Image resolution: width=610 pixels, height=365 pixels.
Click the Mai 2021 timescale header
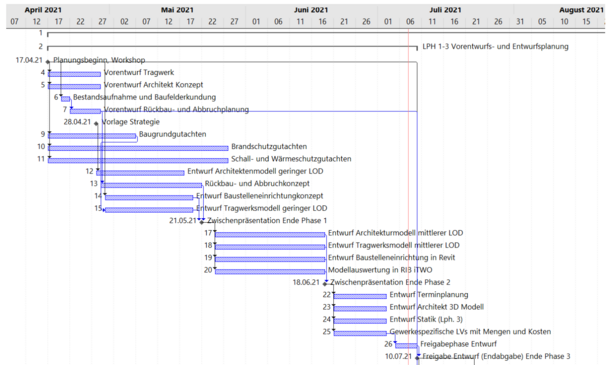pyautogui.click(x=177, y=10)
